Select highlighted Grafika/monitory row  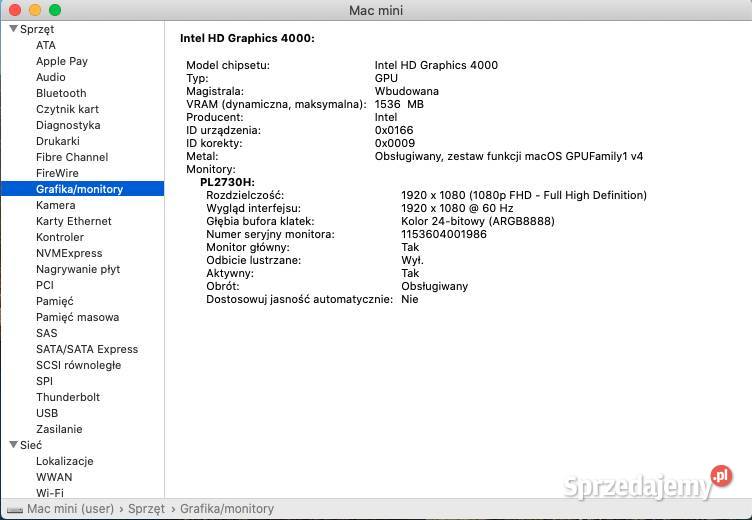(x=82, y=189)
